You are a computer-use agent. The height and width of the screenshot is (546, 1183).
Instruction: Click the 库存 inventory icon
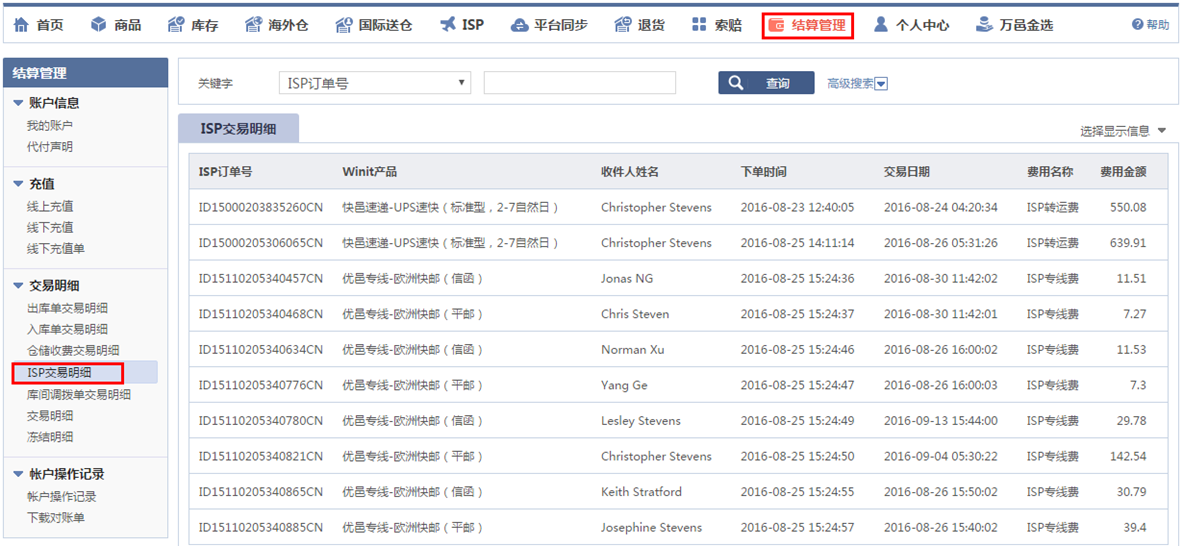[x=176, y=25]
